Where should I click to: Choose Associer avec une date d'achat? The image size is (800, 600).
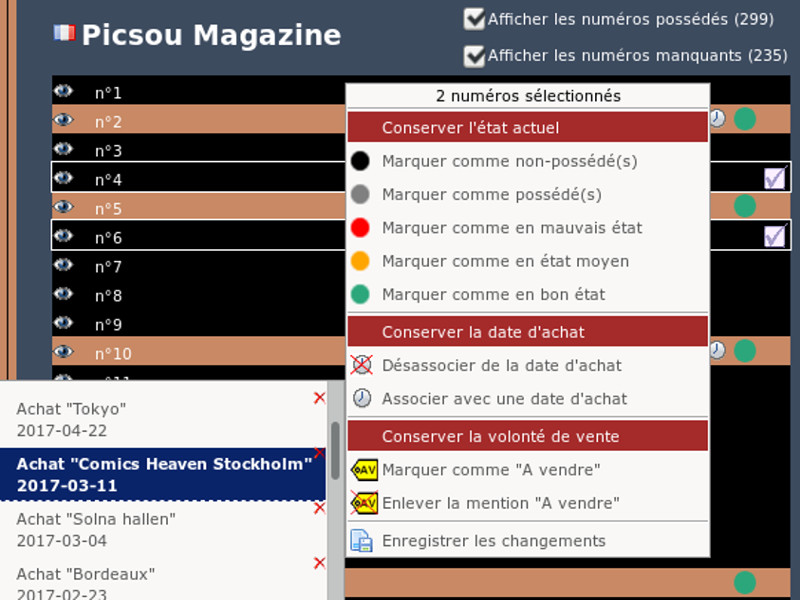coord(528,398)
